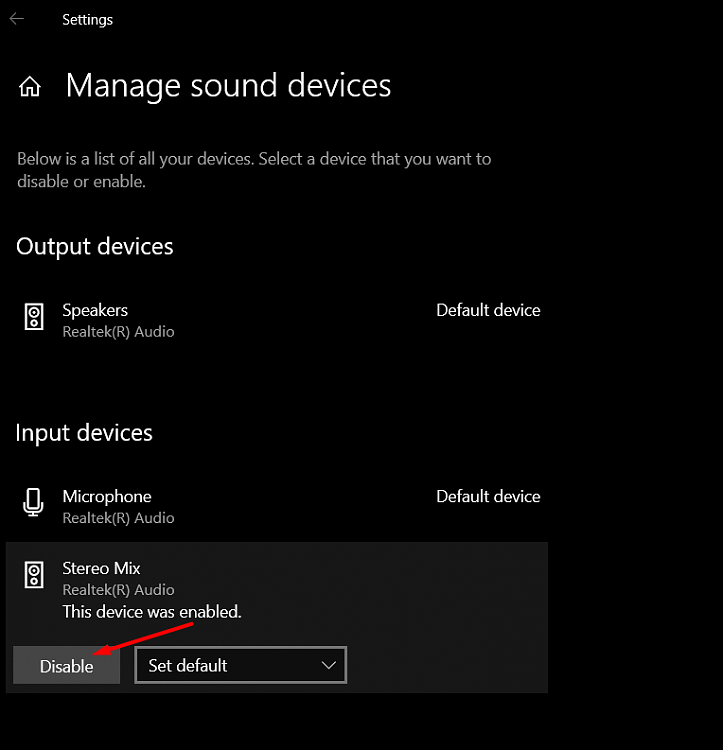
Task: Click the Settings window title
Action: point(88,20)
